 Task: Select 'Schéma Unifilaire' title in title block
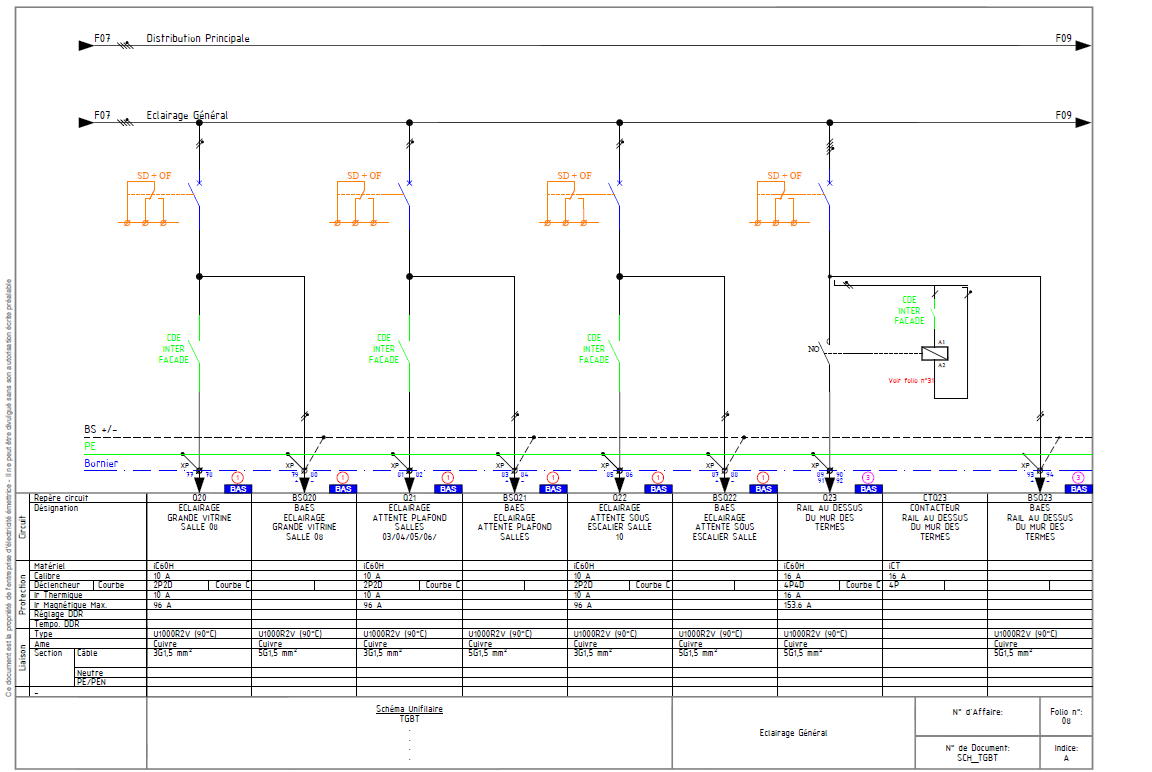409,709
